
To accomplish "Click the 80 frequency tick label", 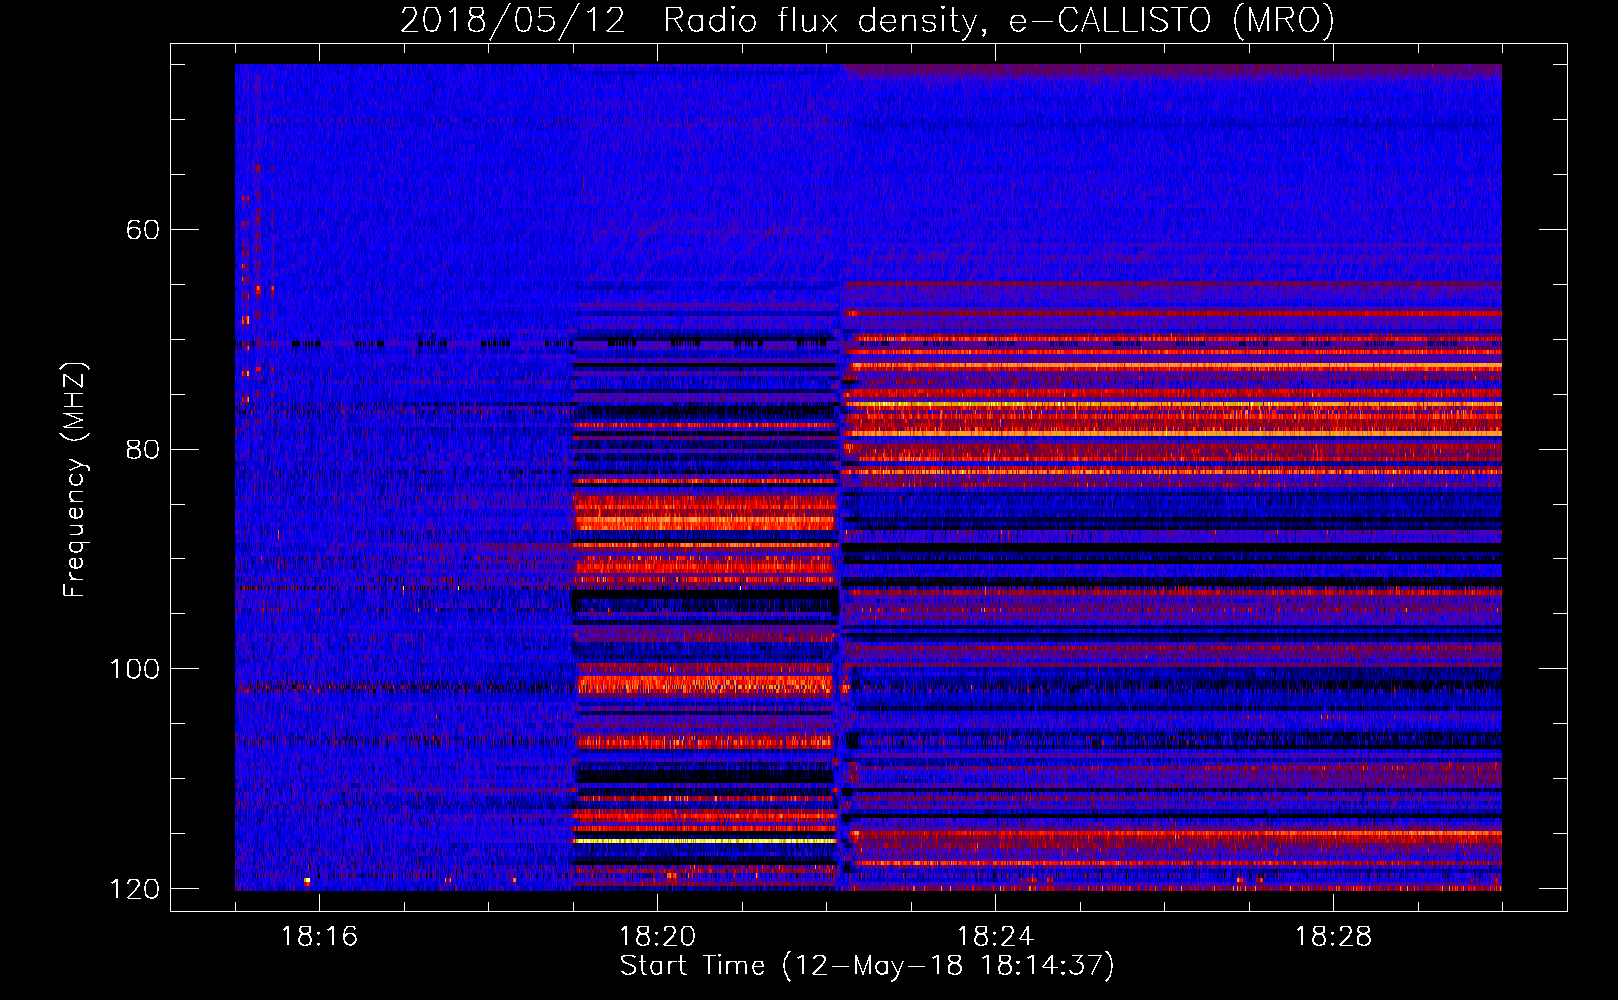I will 143,449.
